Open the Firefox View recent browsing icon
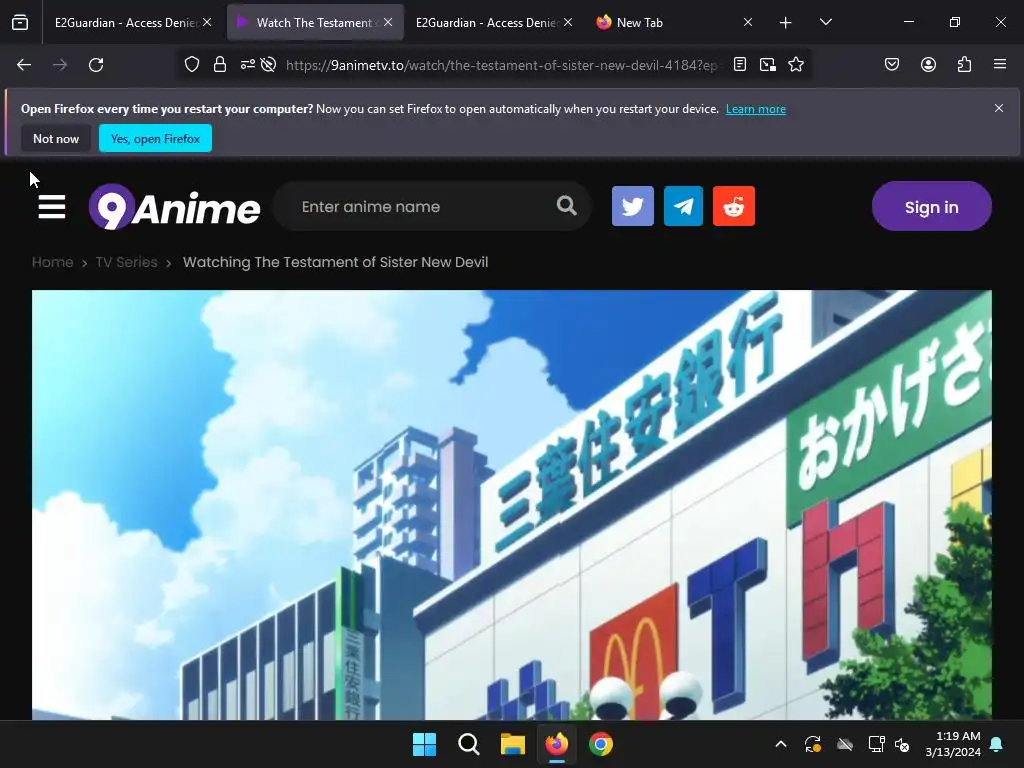The image size is (1024, 768). point(20,22)
